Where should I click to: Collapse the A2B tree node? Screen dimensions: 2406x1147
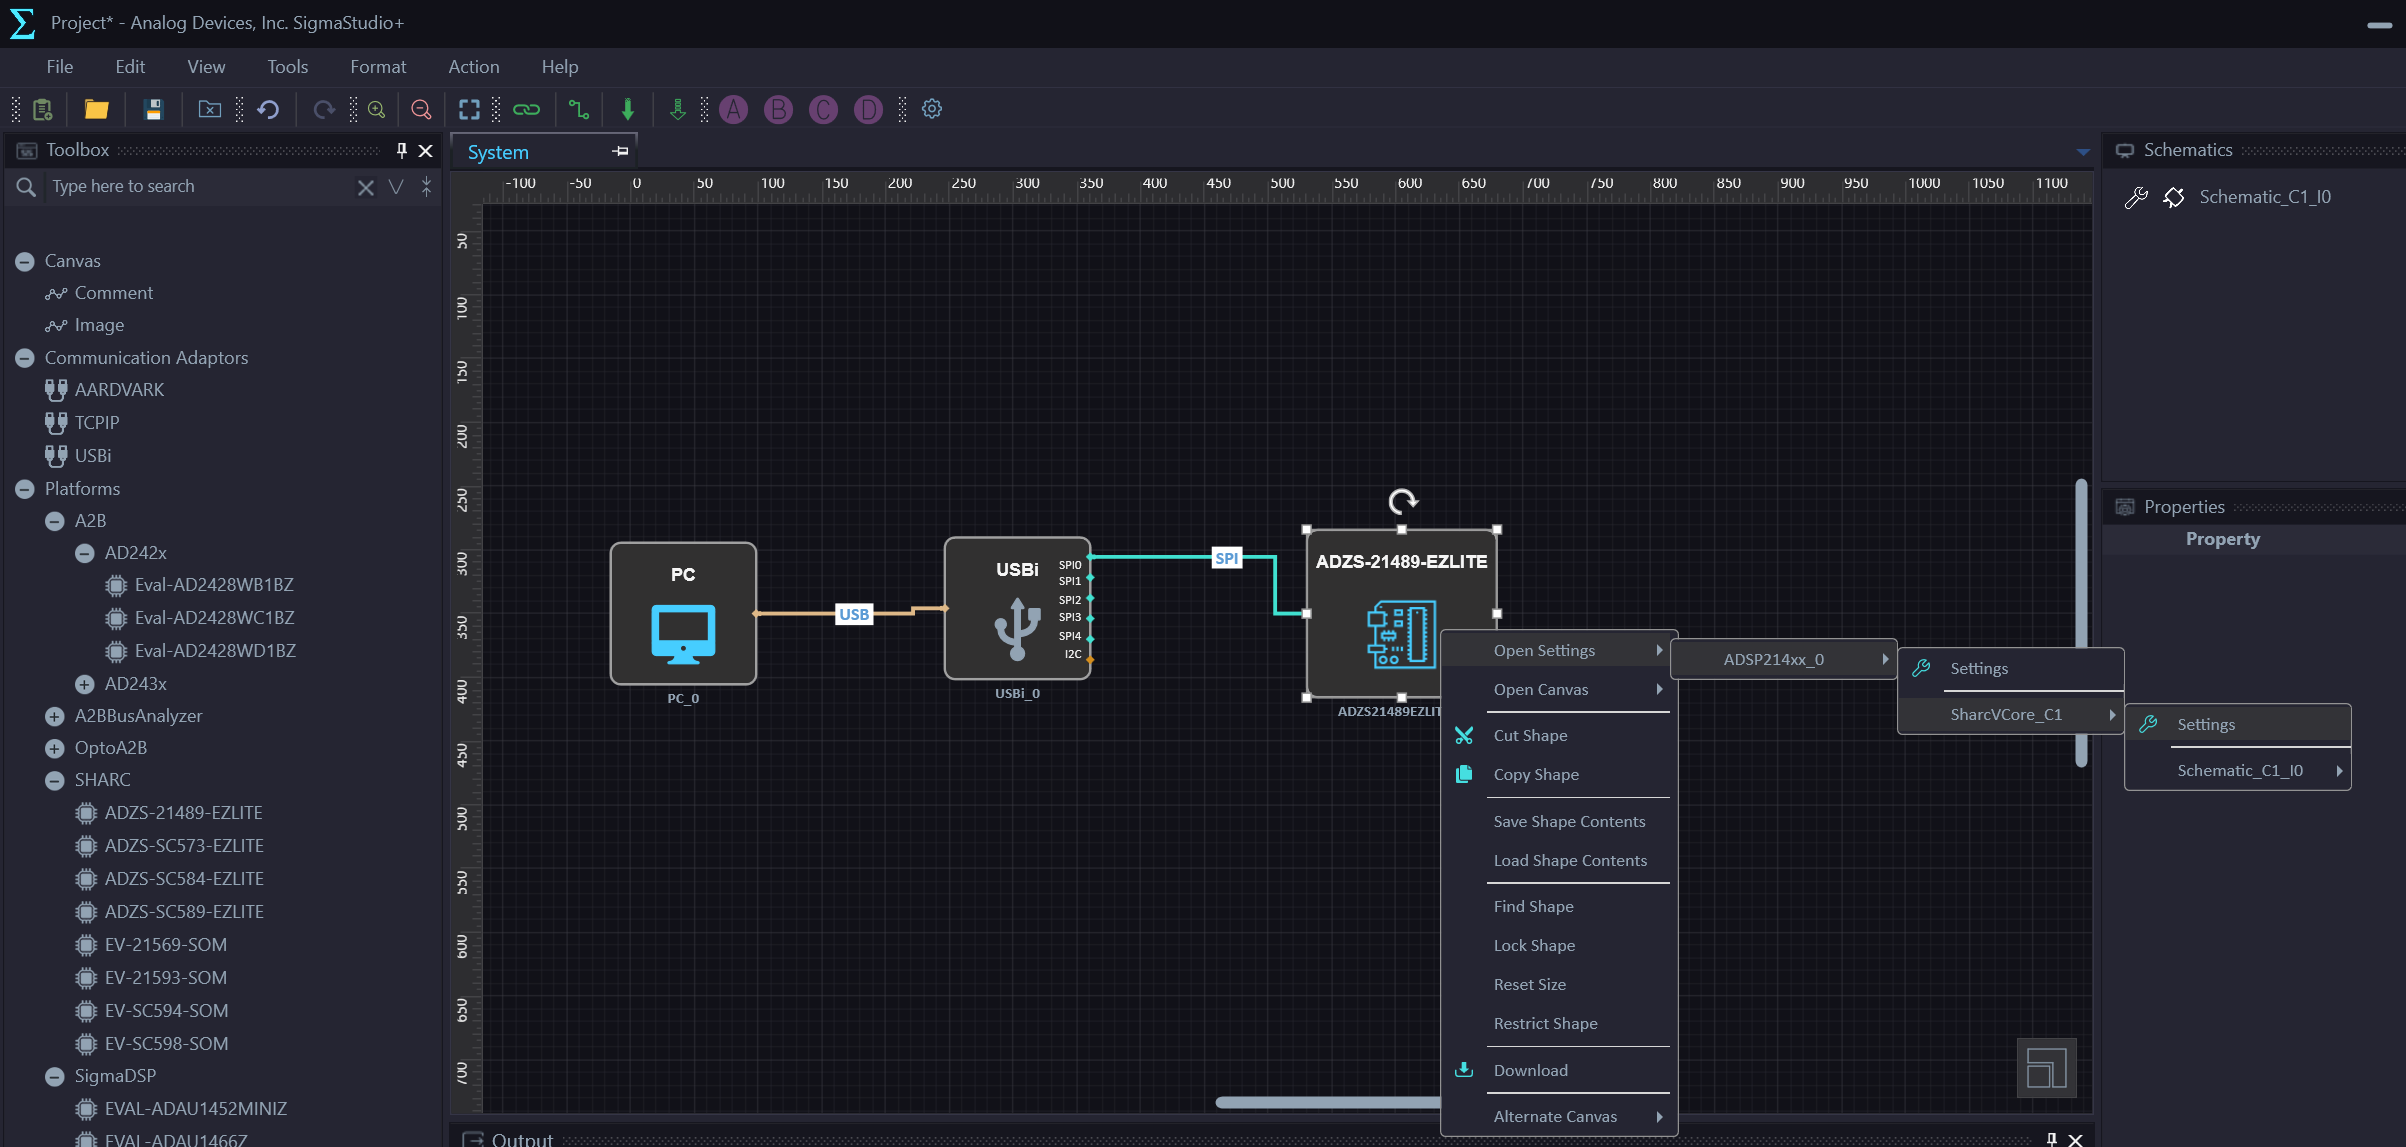point(55,521)
